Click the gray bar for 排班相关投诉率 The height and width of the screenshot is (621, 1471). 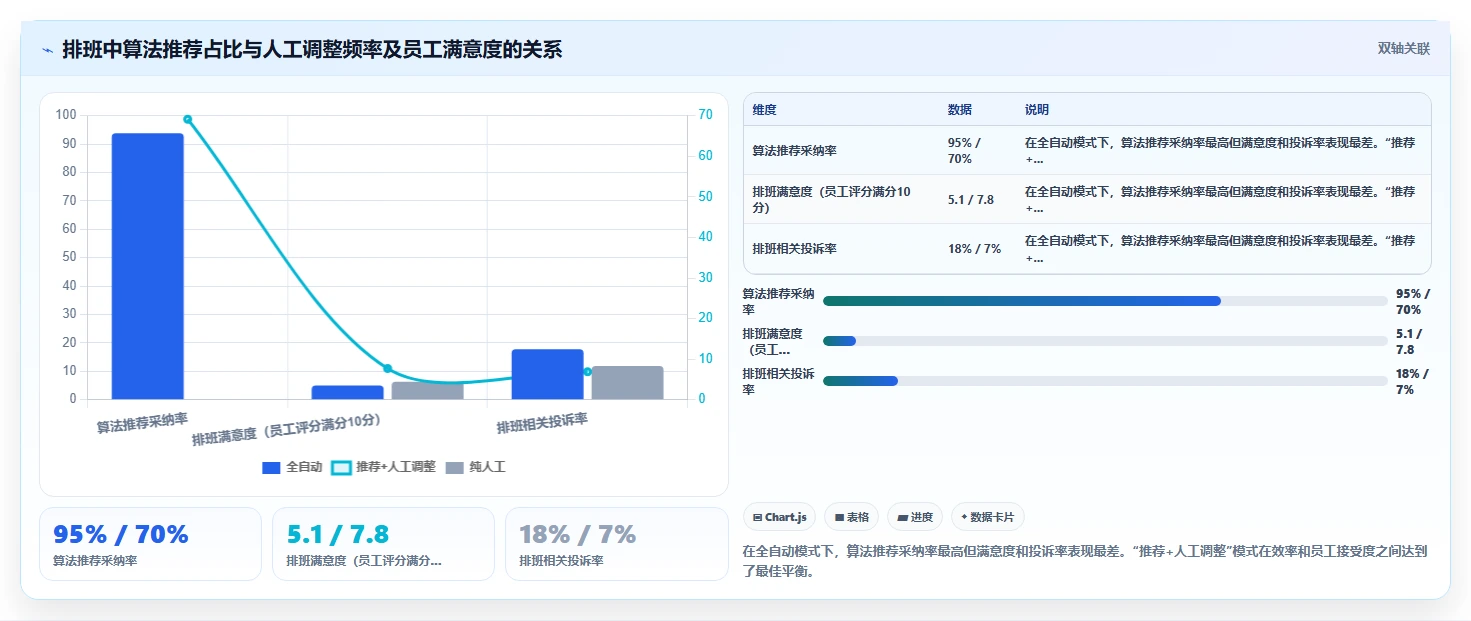(x=627, y=383)
